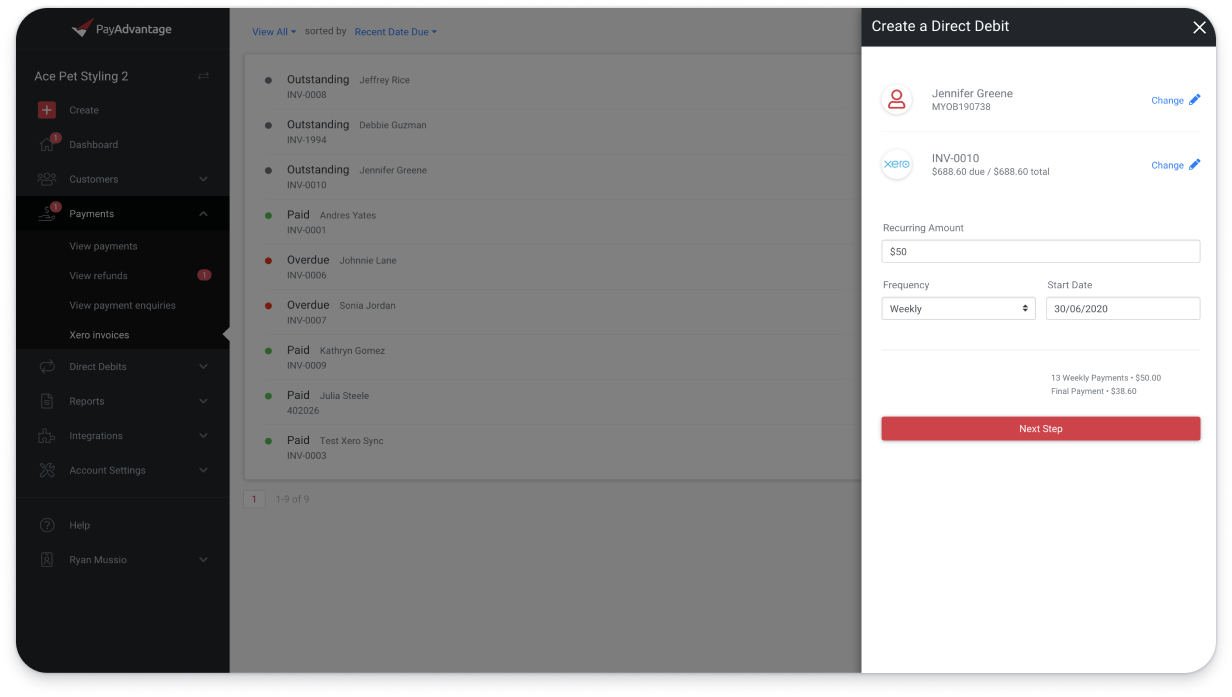Open the Recent Date Due sort dropdown

tap(396, 32)
